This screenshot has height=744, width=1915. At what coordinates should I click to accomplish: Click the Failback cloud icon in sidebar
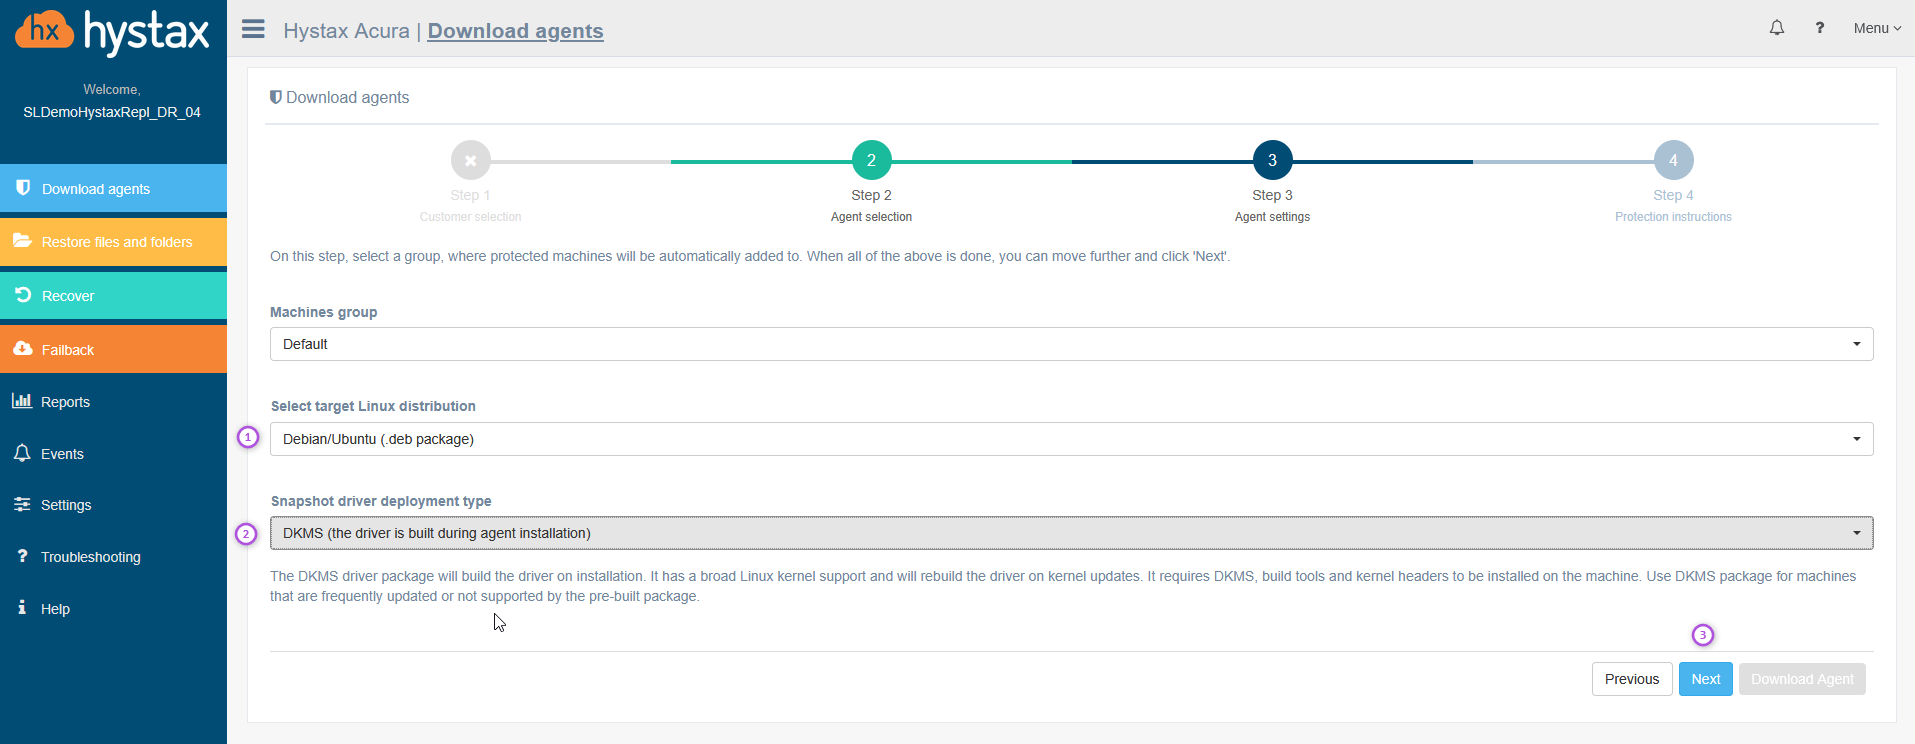point(23,349)
